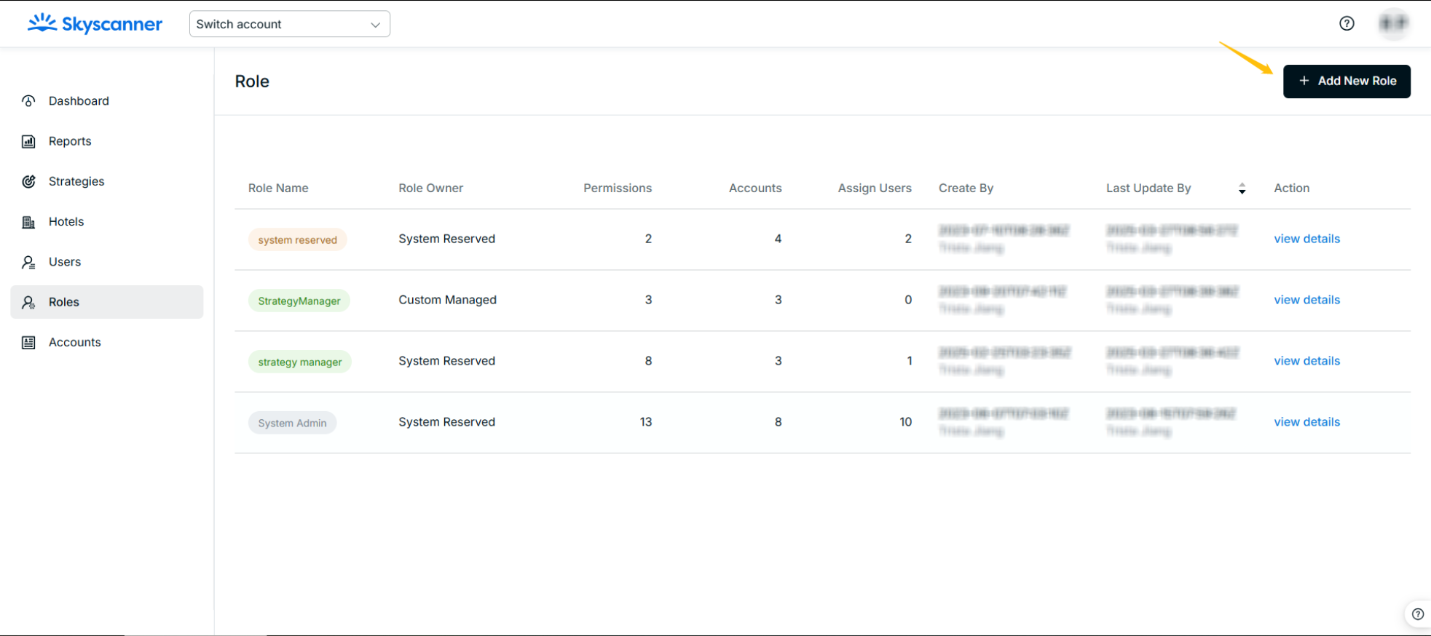This screenshot has width=1431, height=636.
Task: Click assign users value 10
Action: coord(905,422)
